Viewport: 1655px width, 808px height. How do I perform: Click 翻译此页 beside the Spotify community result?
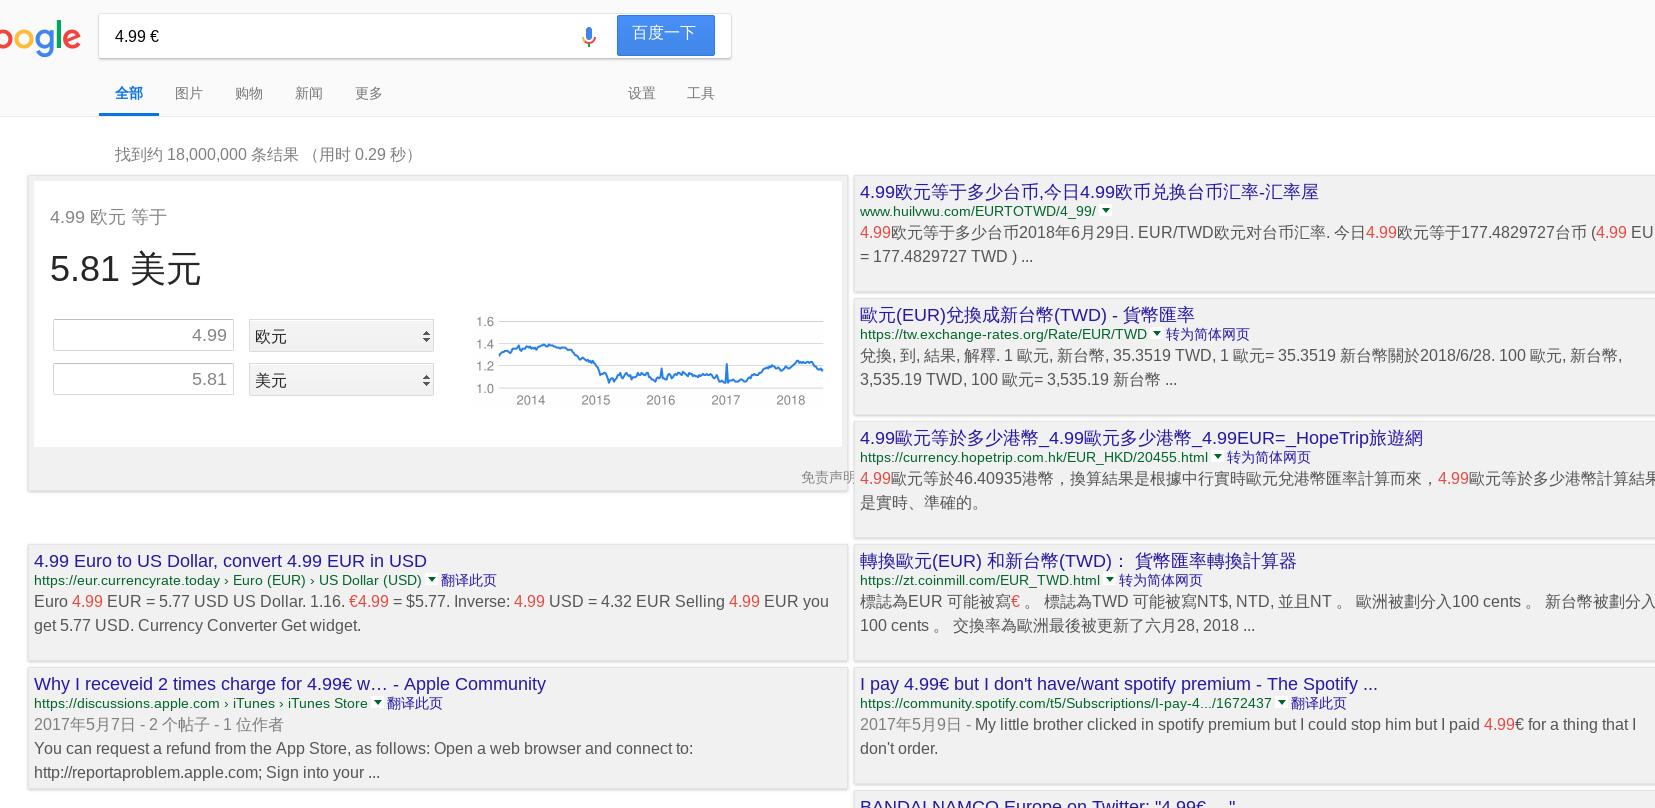coord(1318,703)
